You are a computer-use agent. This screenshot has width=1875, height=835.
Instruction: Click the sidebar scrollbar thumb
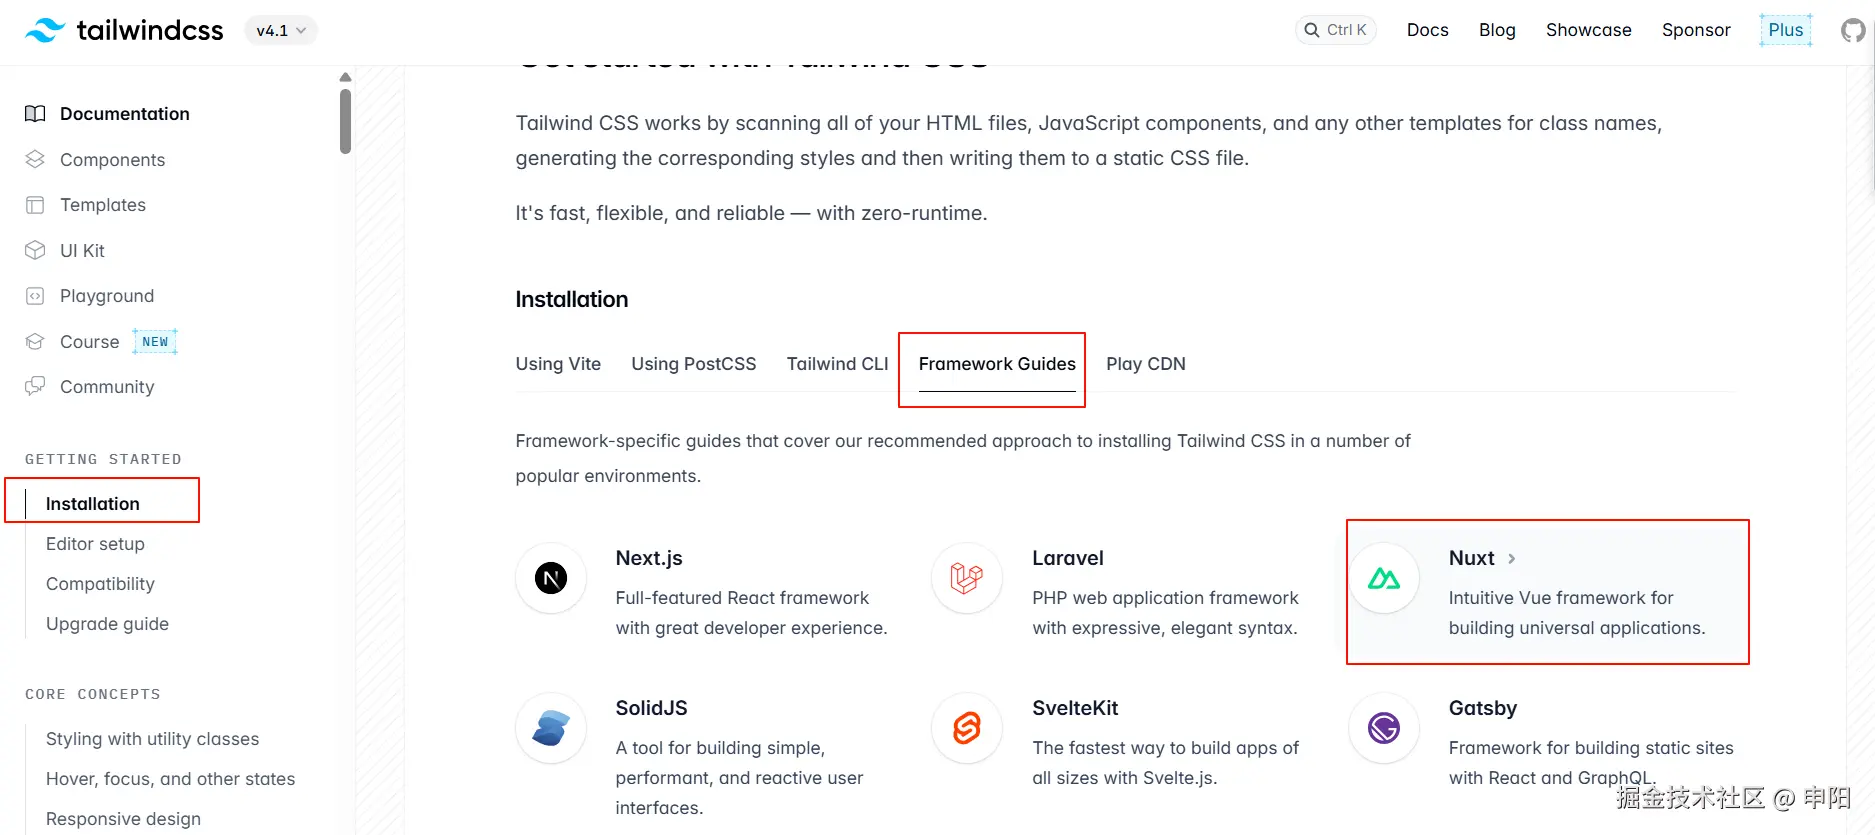[x=345, y=120]
